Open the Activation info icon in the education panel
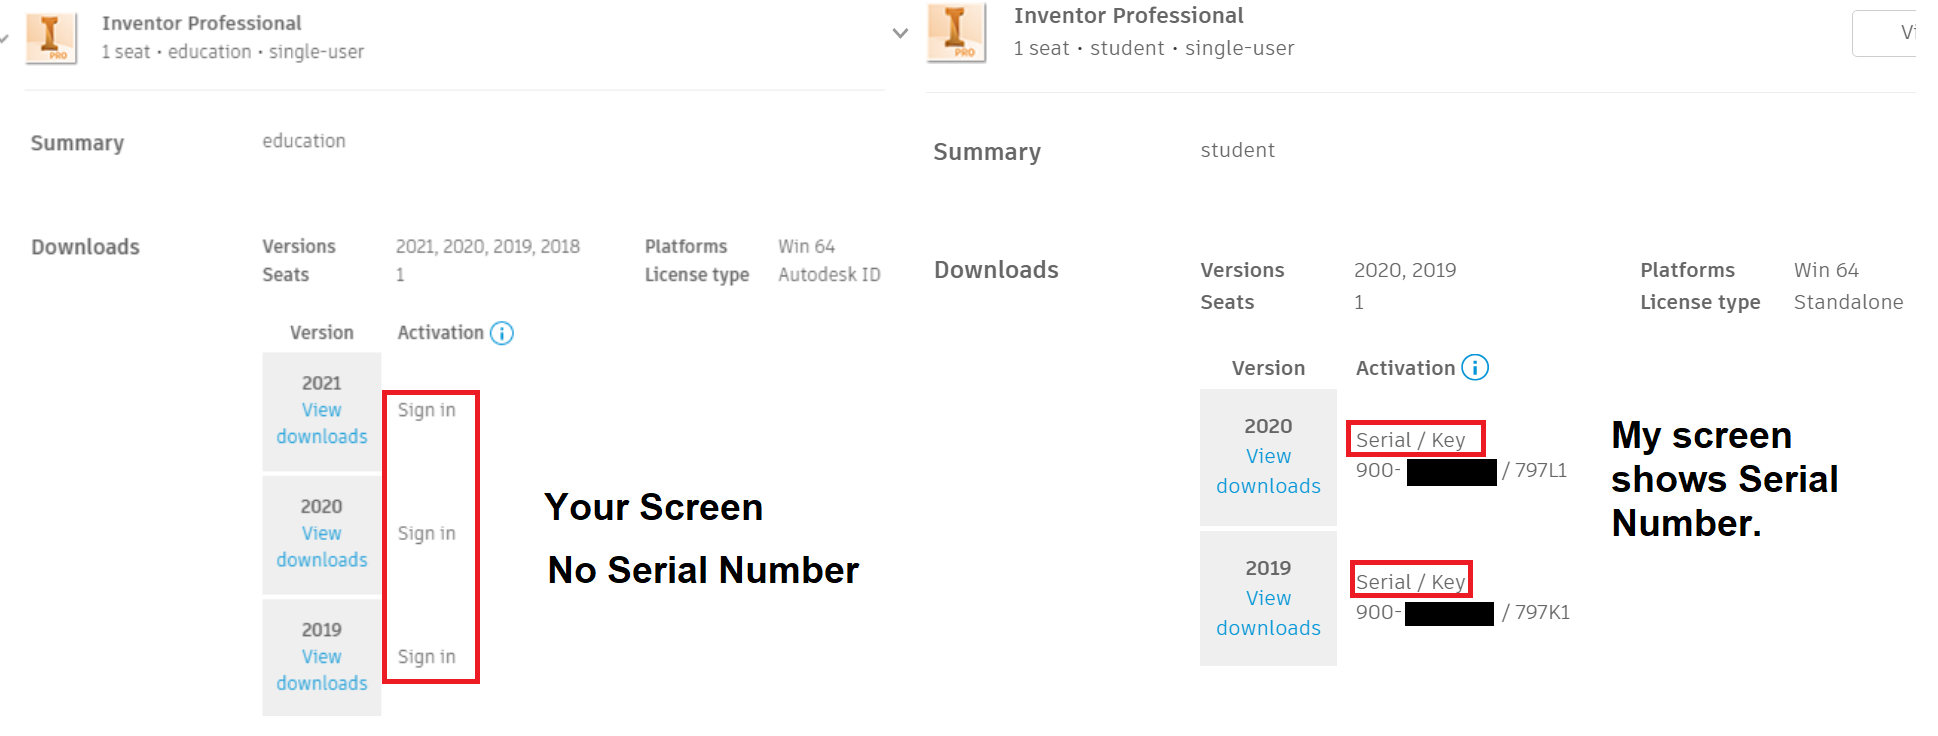The height and width of the screenshot is (736, 1938). point(502,333)
